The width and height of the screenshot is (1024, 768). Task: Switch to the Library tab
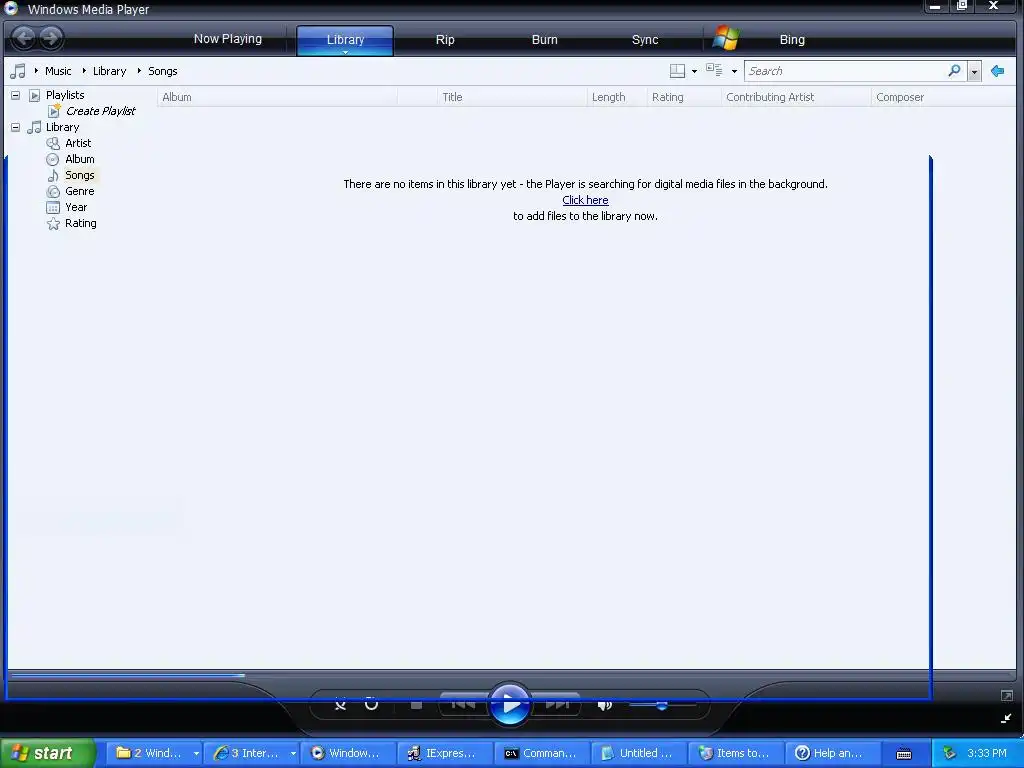click(345, 40)
